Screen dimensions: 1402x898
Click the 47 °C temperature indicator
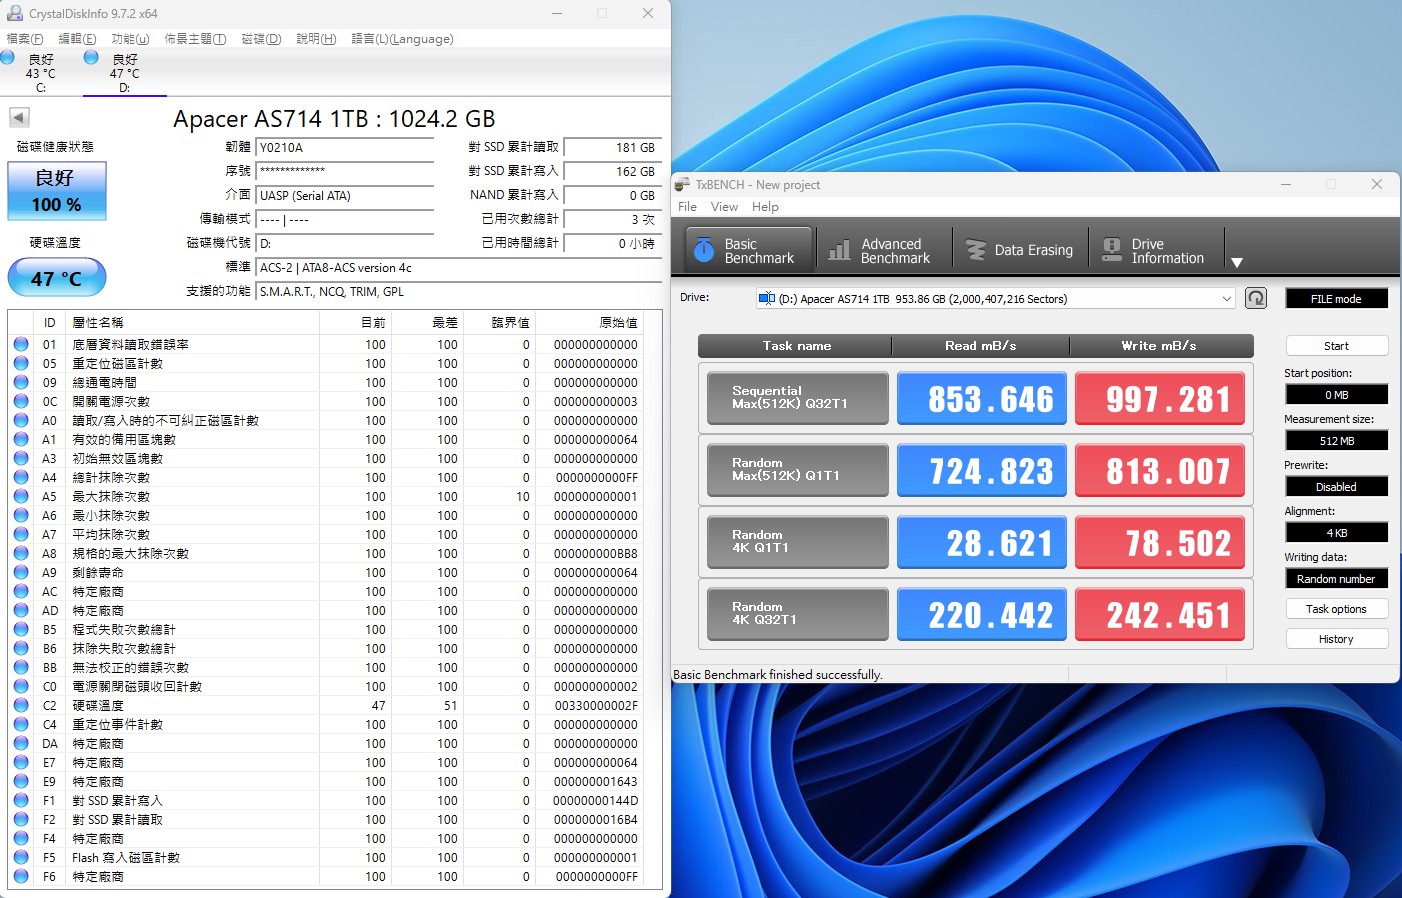57,278
